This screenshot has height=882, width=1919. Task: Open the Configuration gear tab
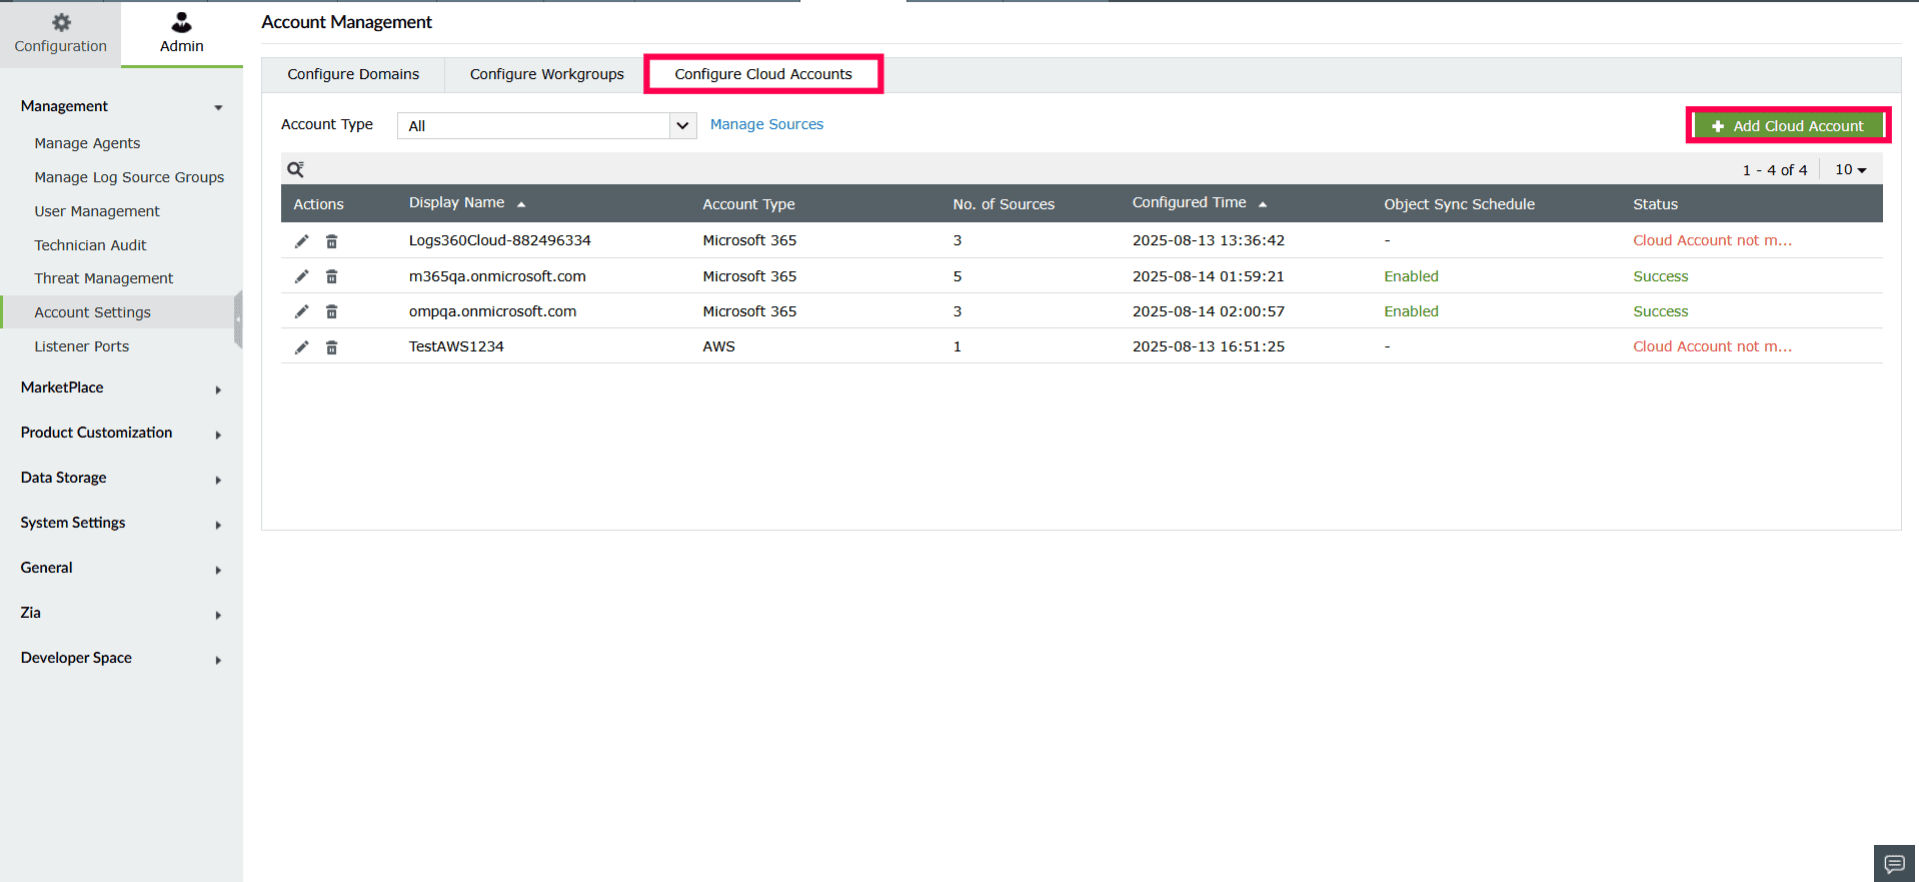pyautogui.click(x=60, y=34)
